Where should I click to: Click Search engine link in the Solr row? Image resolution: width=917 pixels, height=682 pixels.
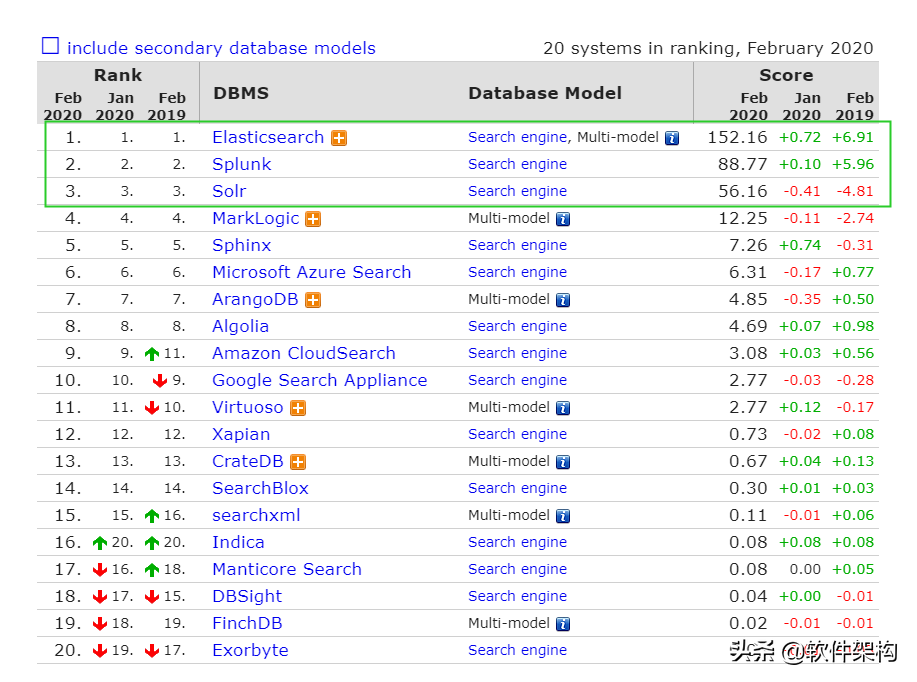pos(517,191)
